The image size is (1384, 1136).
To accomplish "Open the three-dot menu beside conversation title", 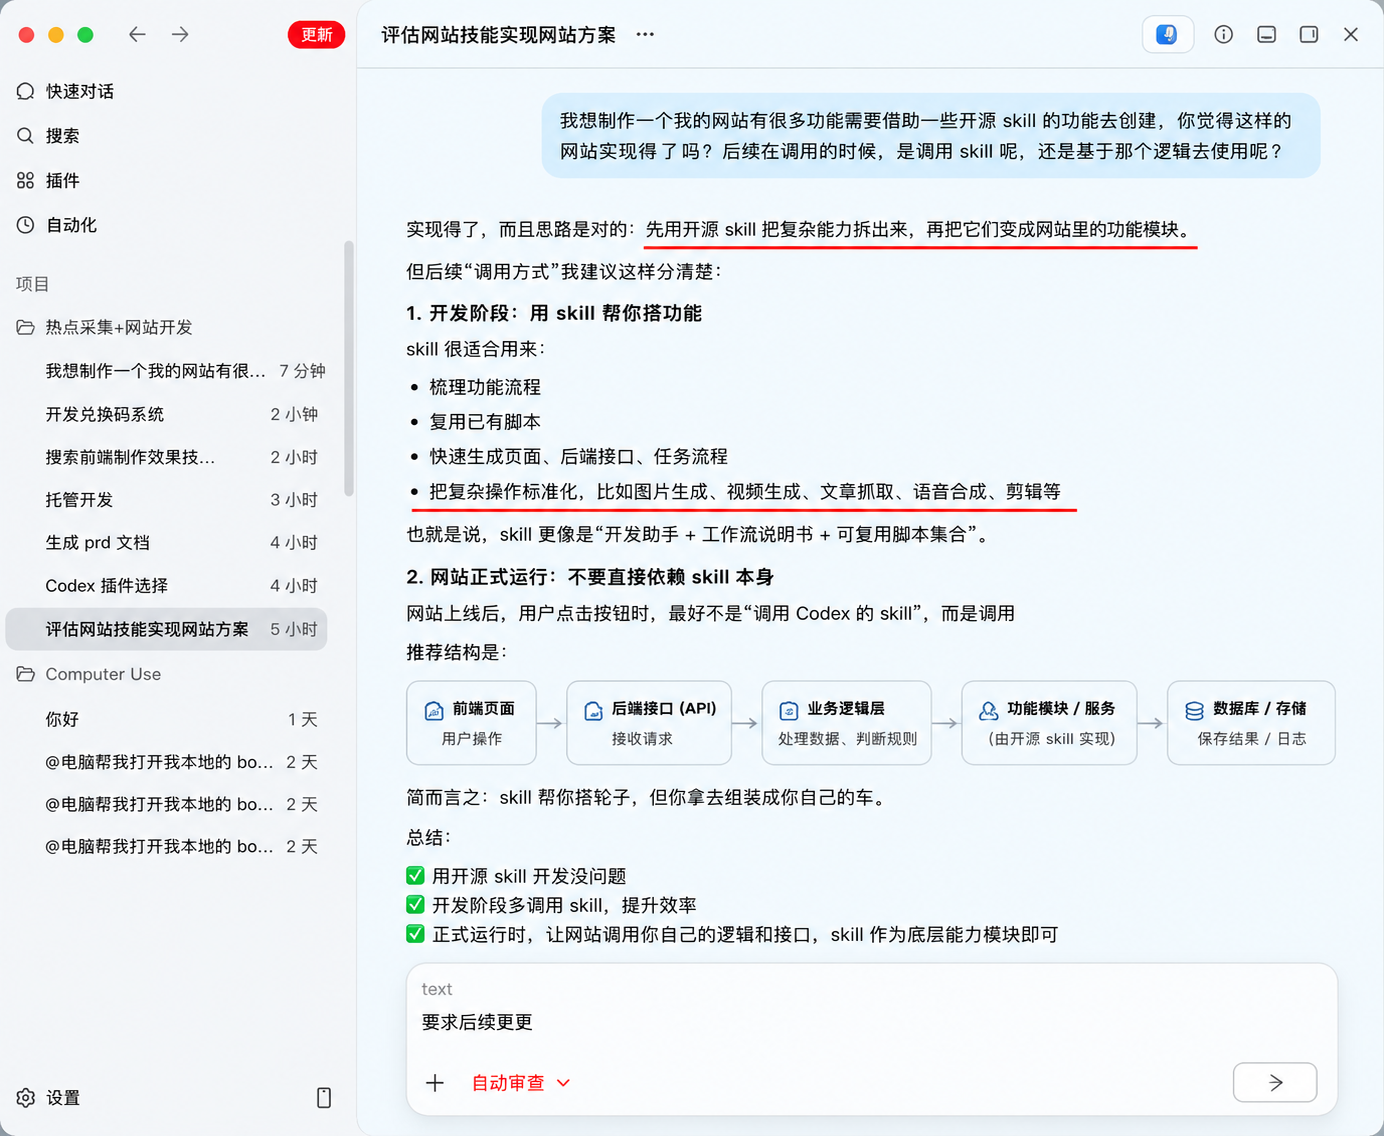I will [x=645, y=35].
